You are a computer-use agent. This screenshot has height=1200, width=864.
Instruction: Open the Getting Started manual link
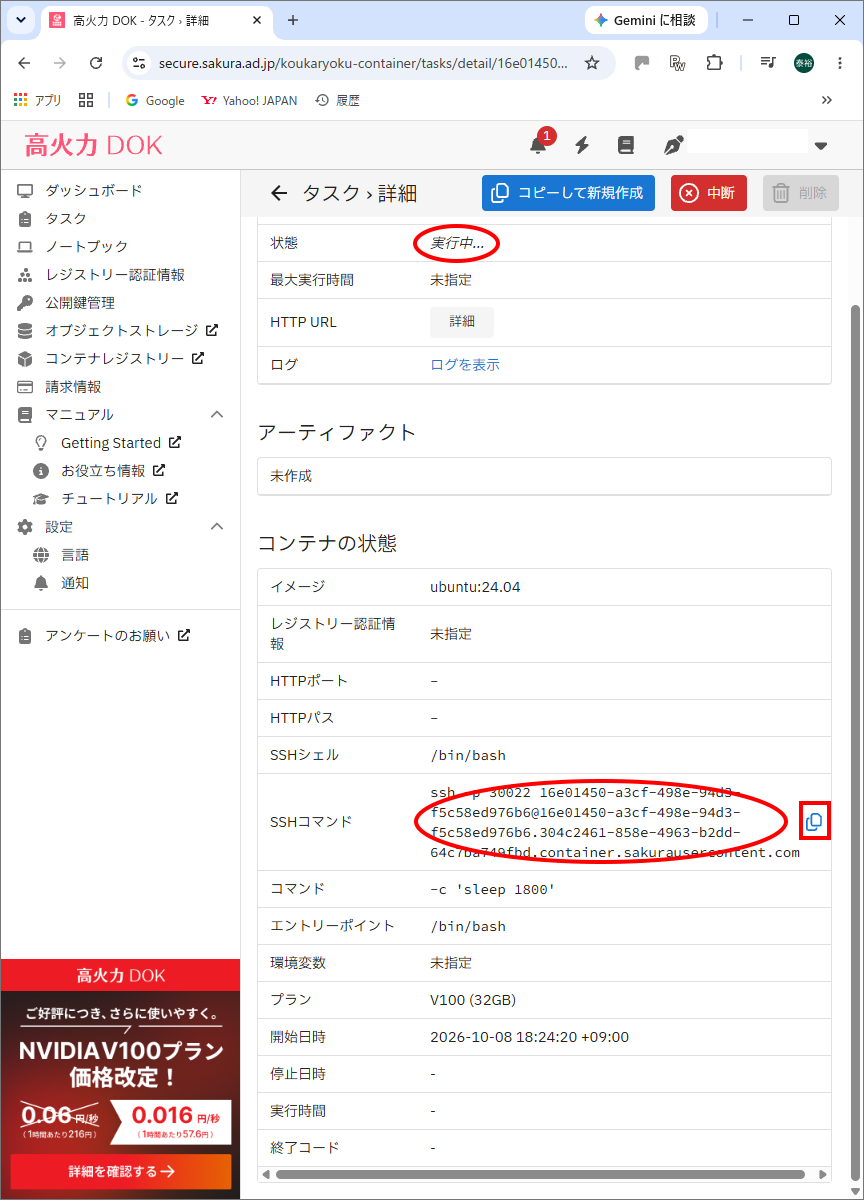120,442
